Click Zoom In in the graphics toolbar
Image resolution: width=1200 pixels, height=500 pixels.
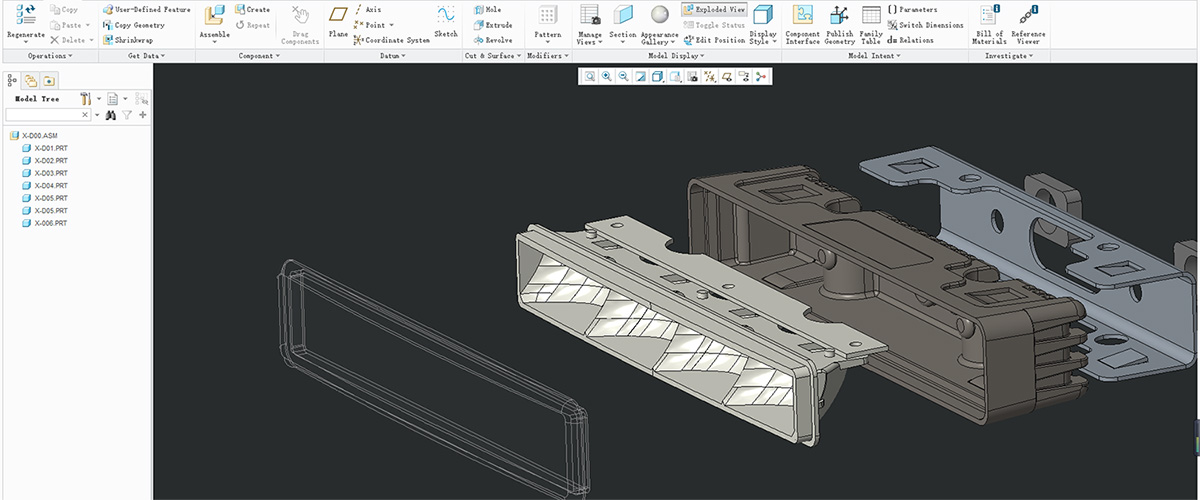click(606, 76)
